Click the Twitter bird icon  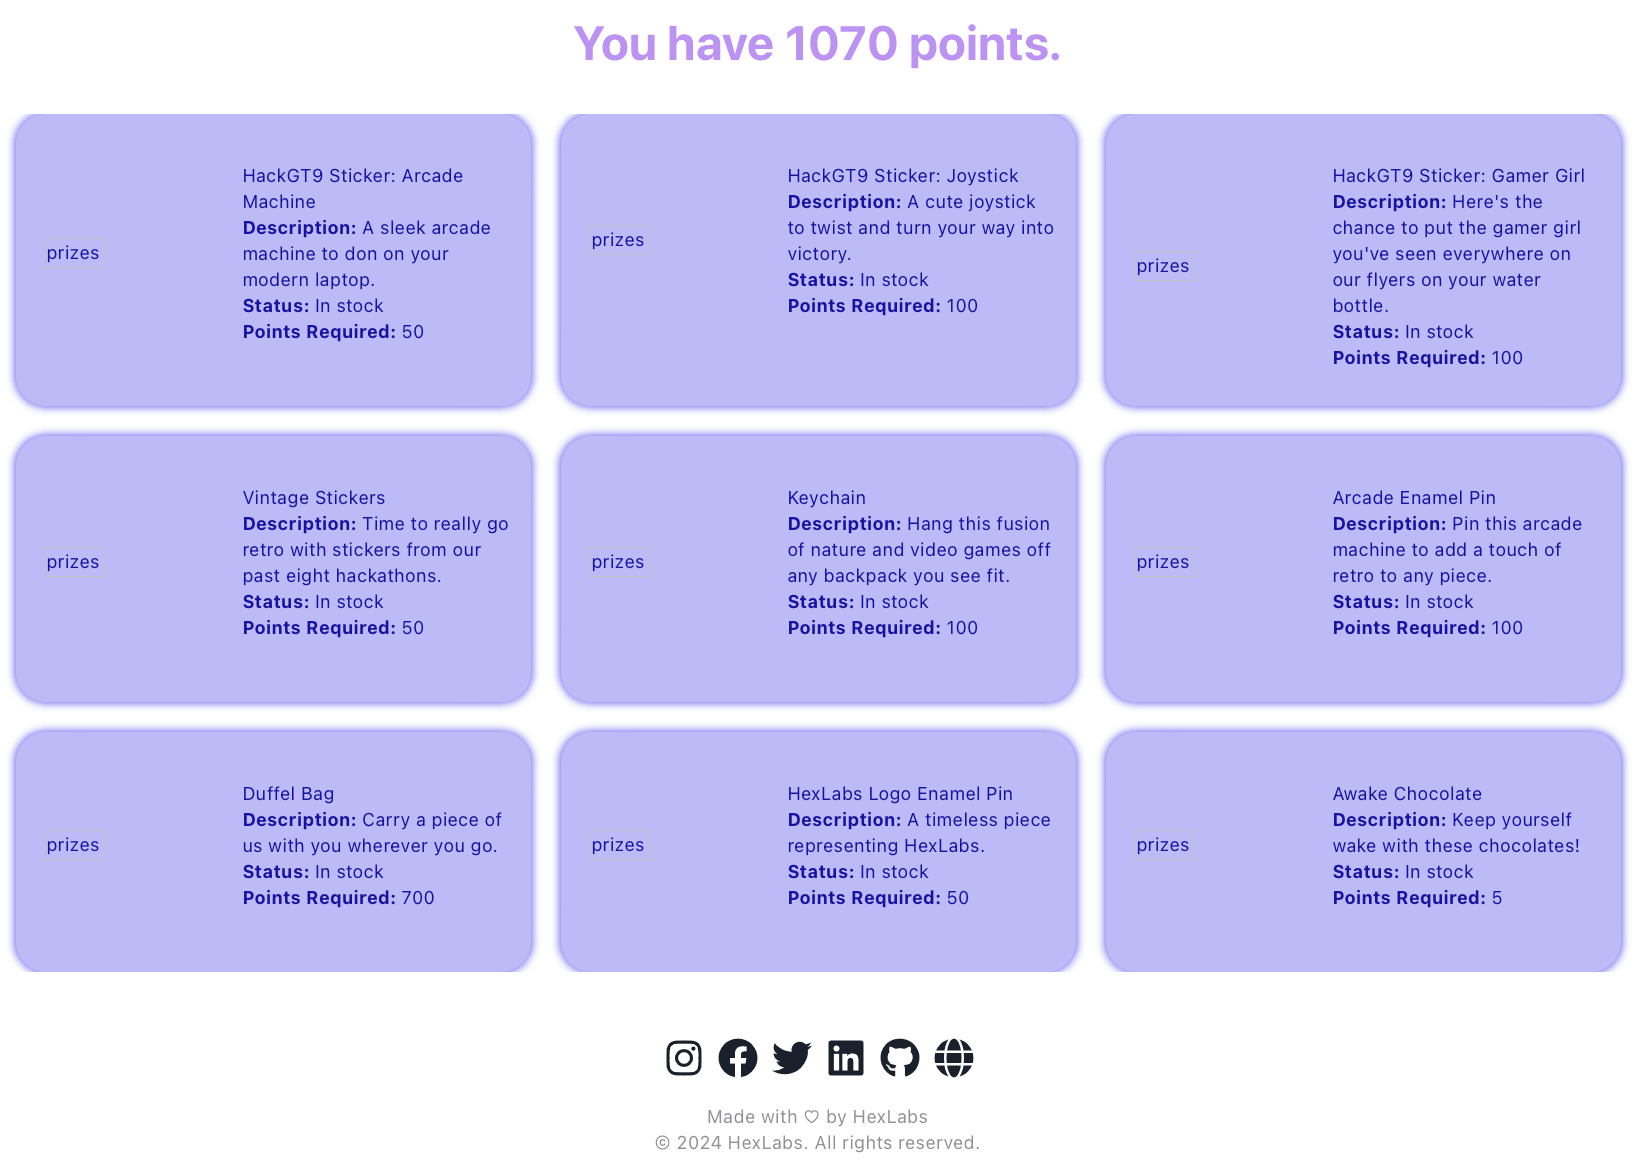[x=792, y=1058]
